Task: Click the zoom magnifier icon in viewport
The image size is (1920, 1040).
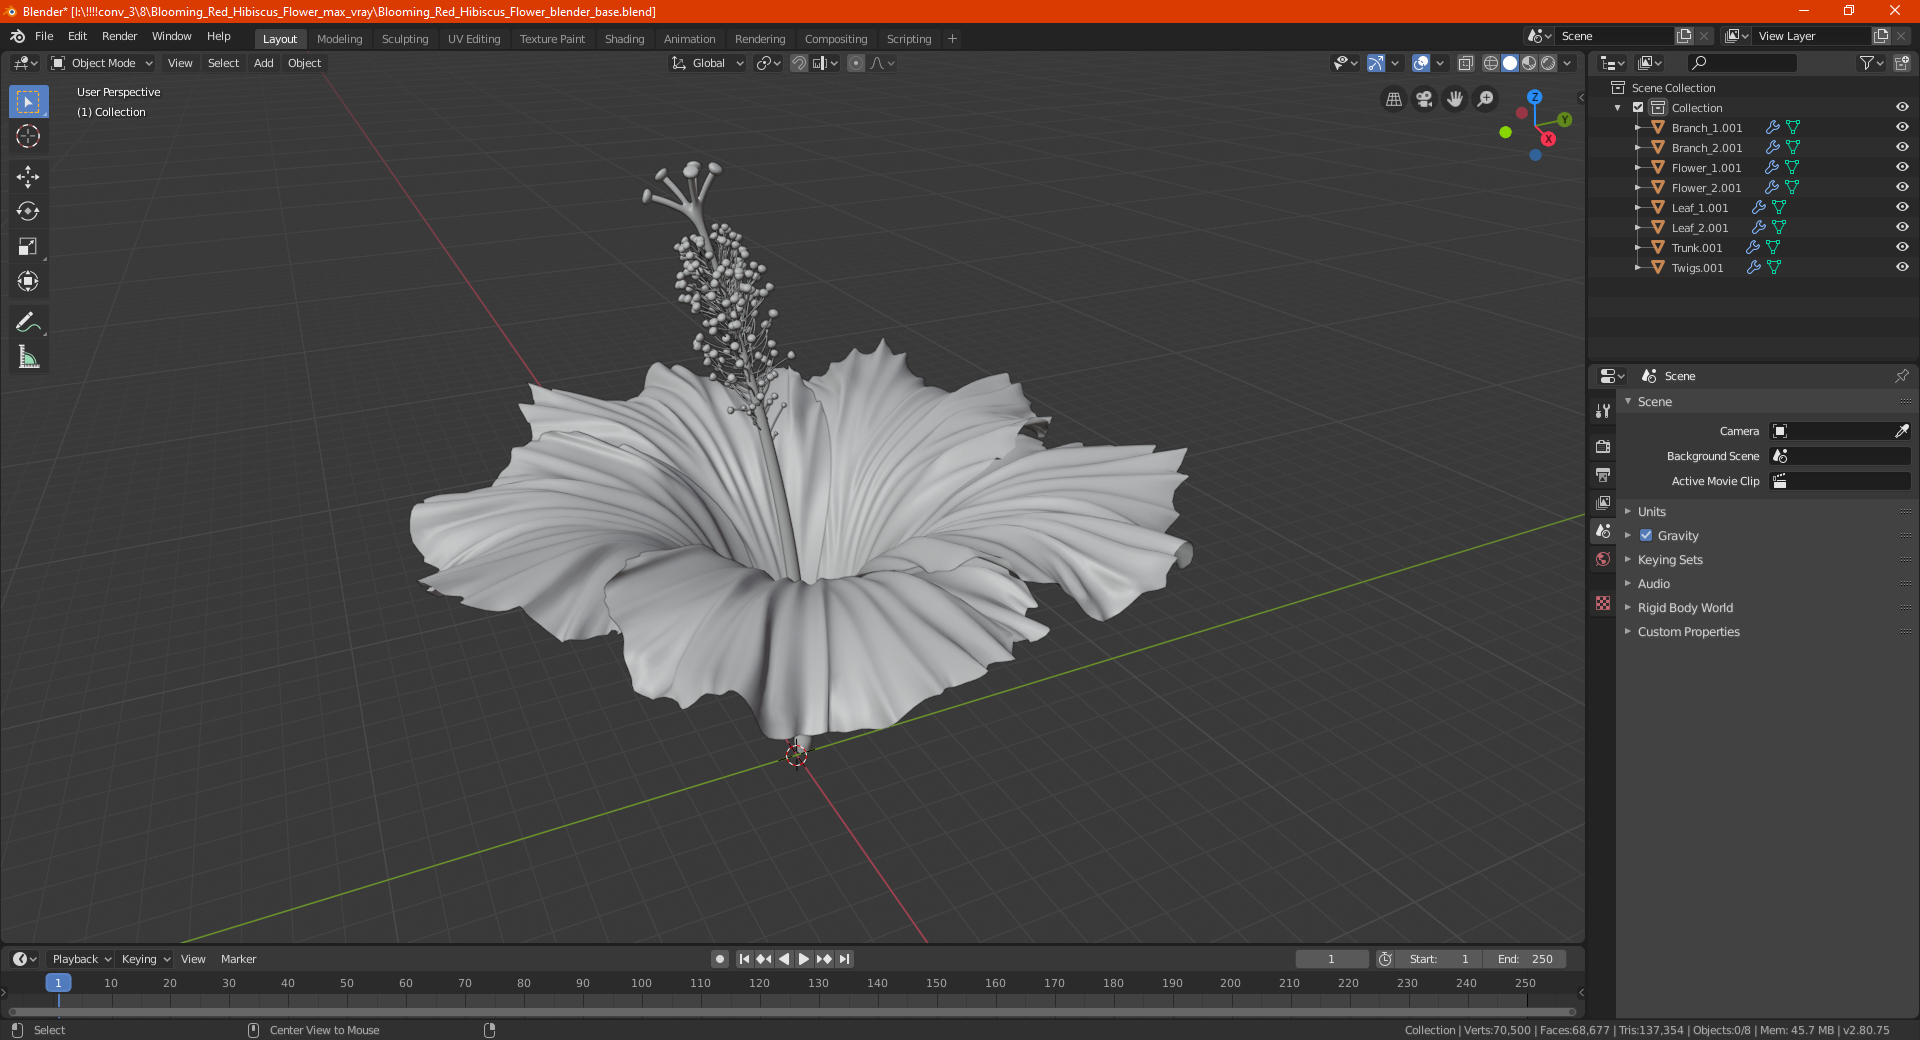Action: [x=1486, y=99]
